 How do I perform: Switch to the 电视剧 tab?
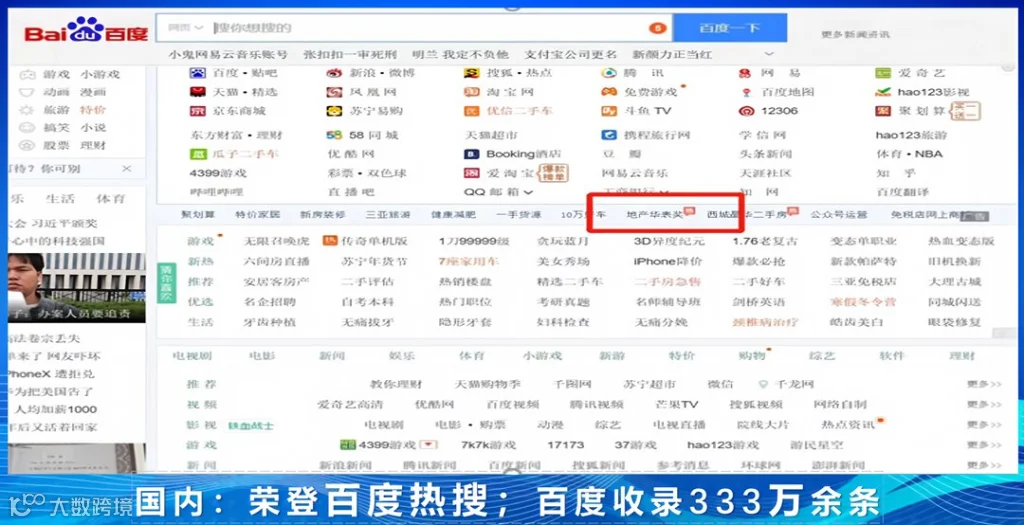(x=192, y=356)
